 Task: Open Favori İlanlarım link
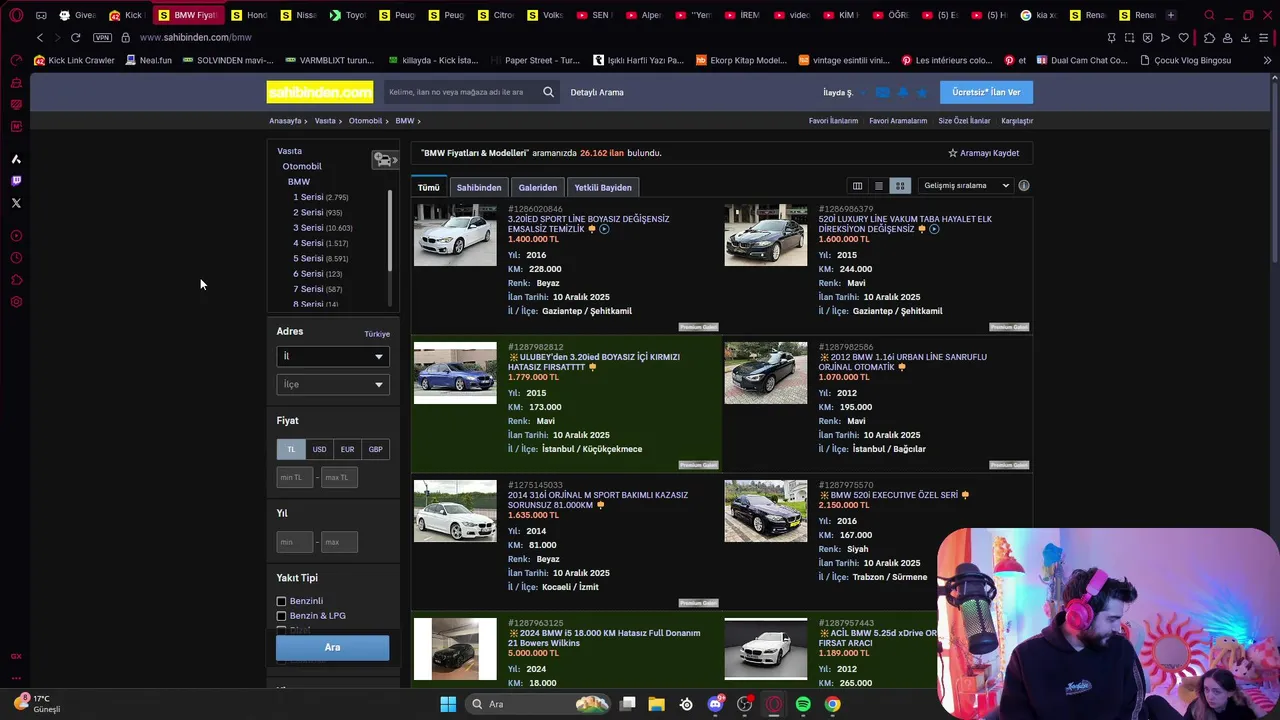[834, 121]
